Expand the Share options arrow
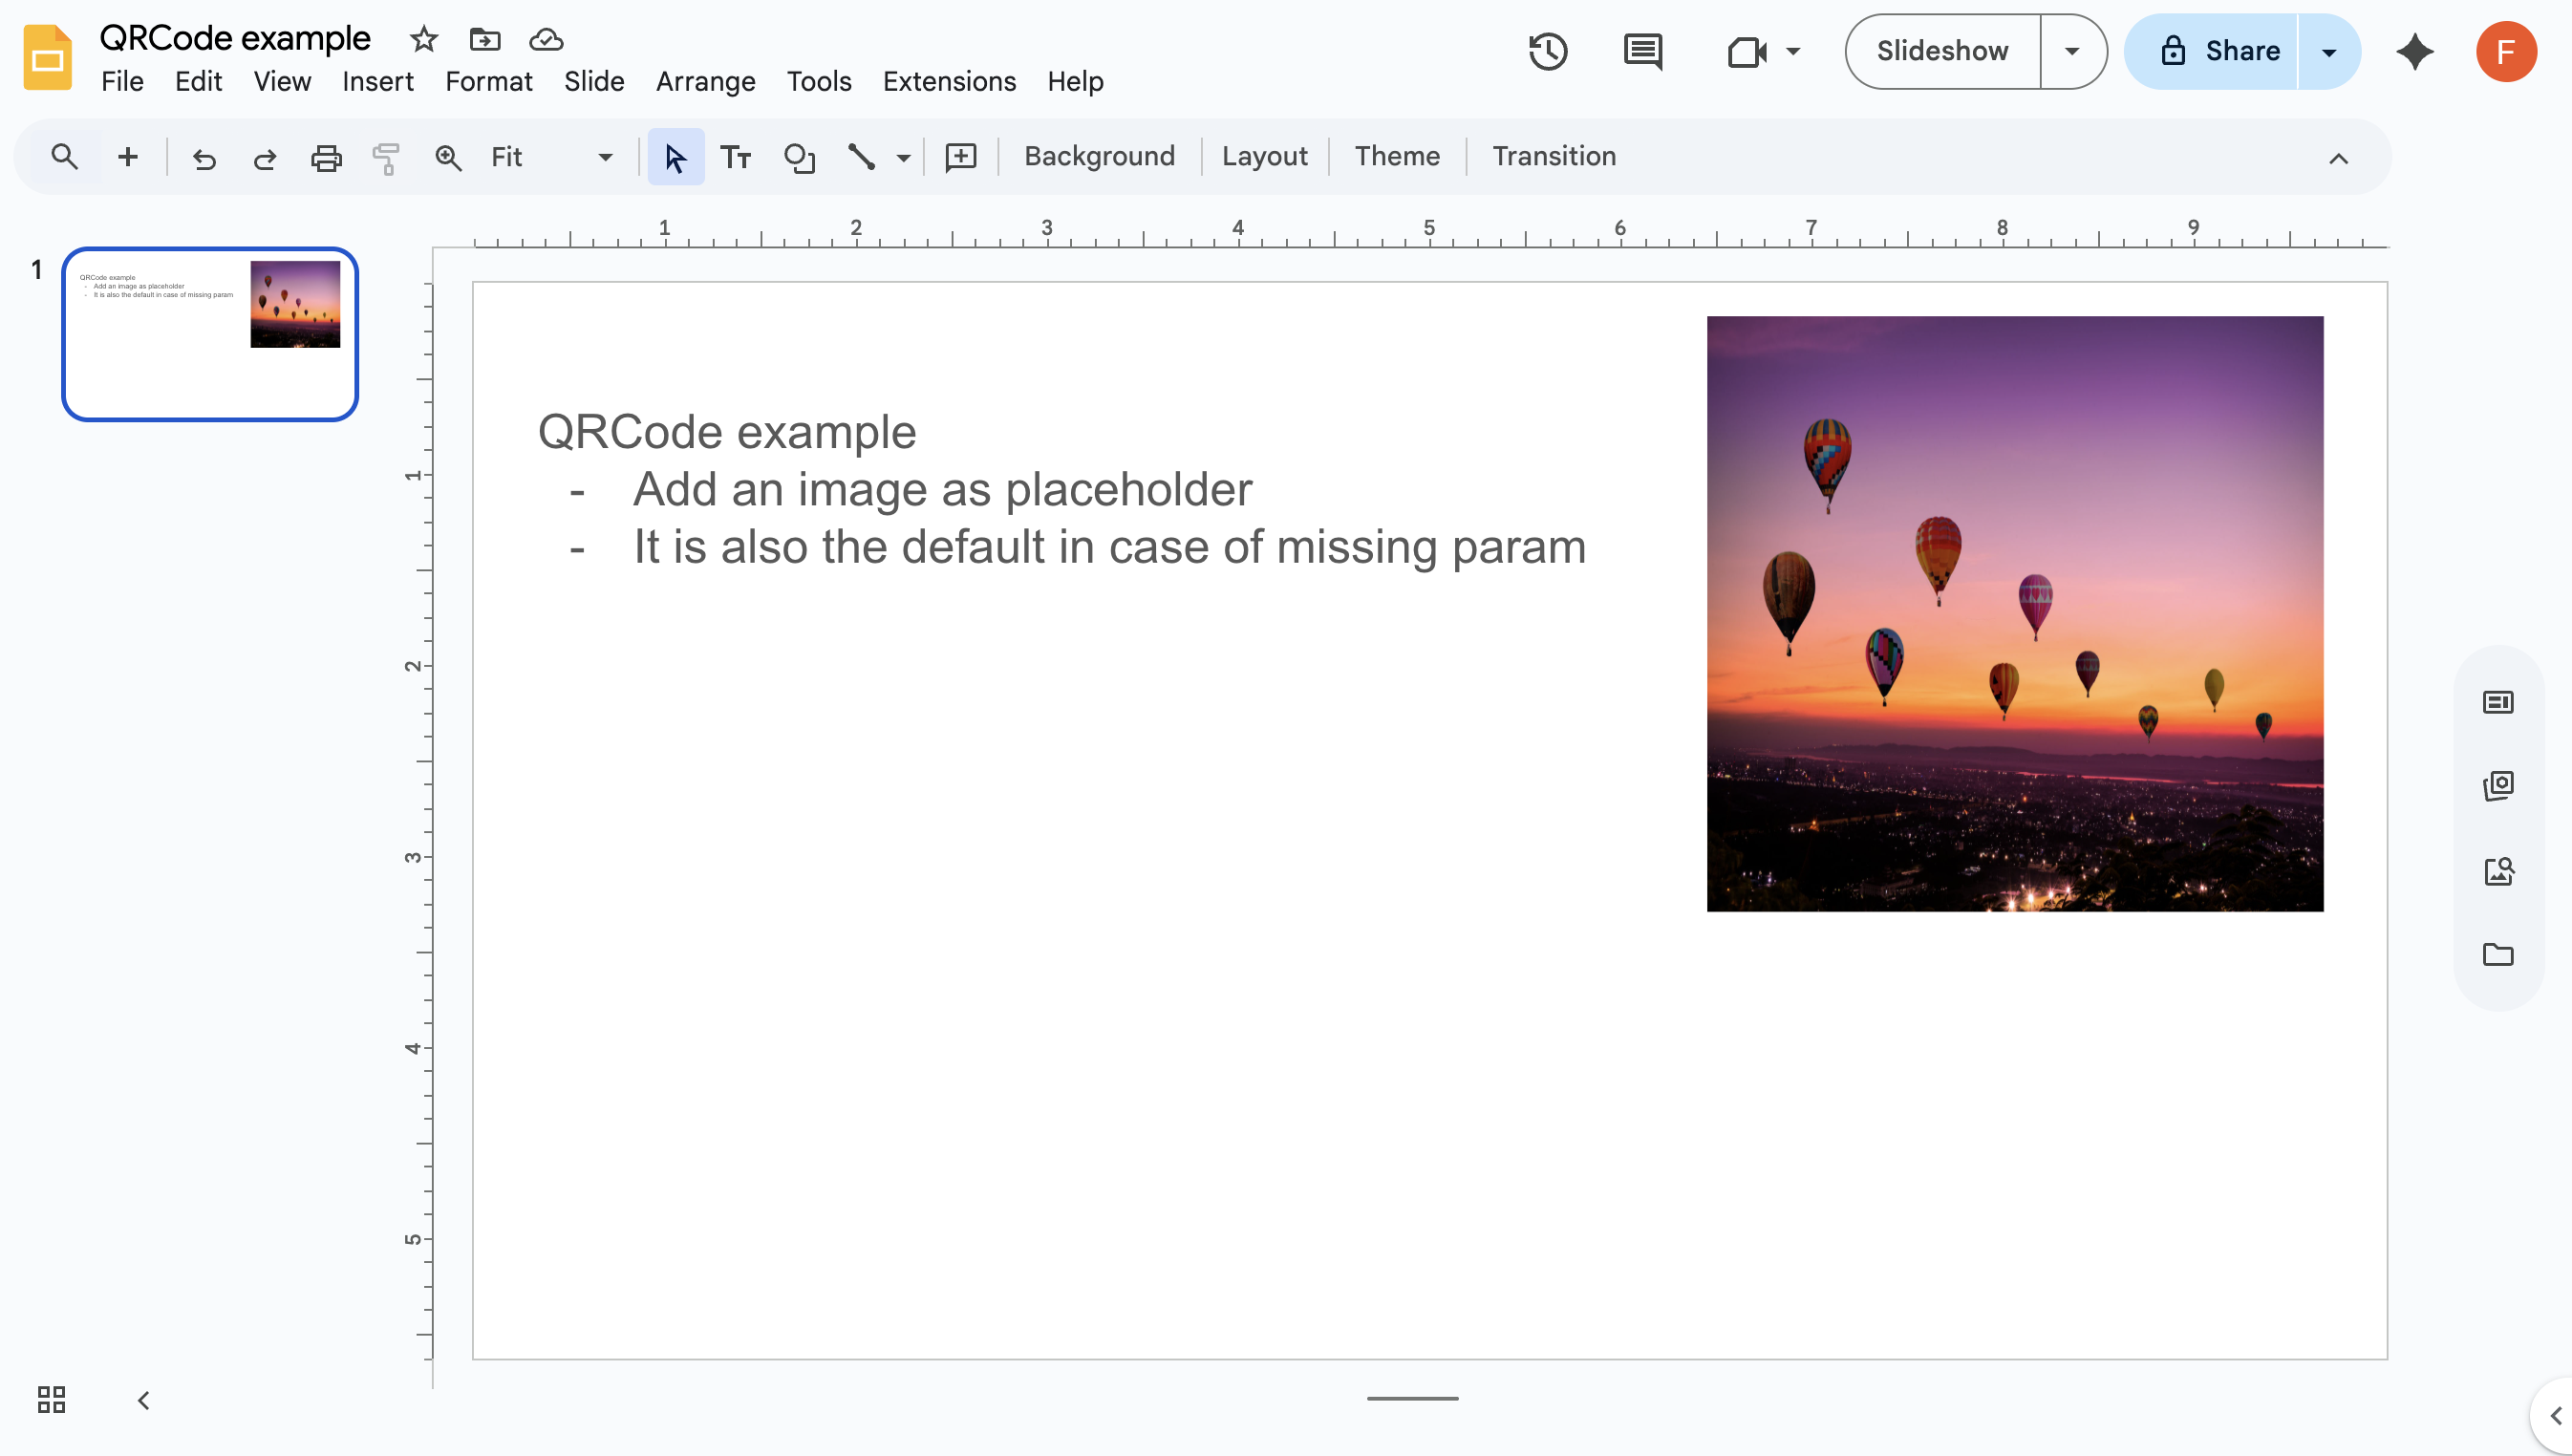 tap(2328, 51)
